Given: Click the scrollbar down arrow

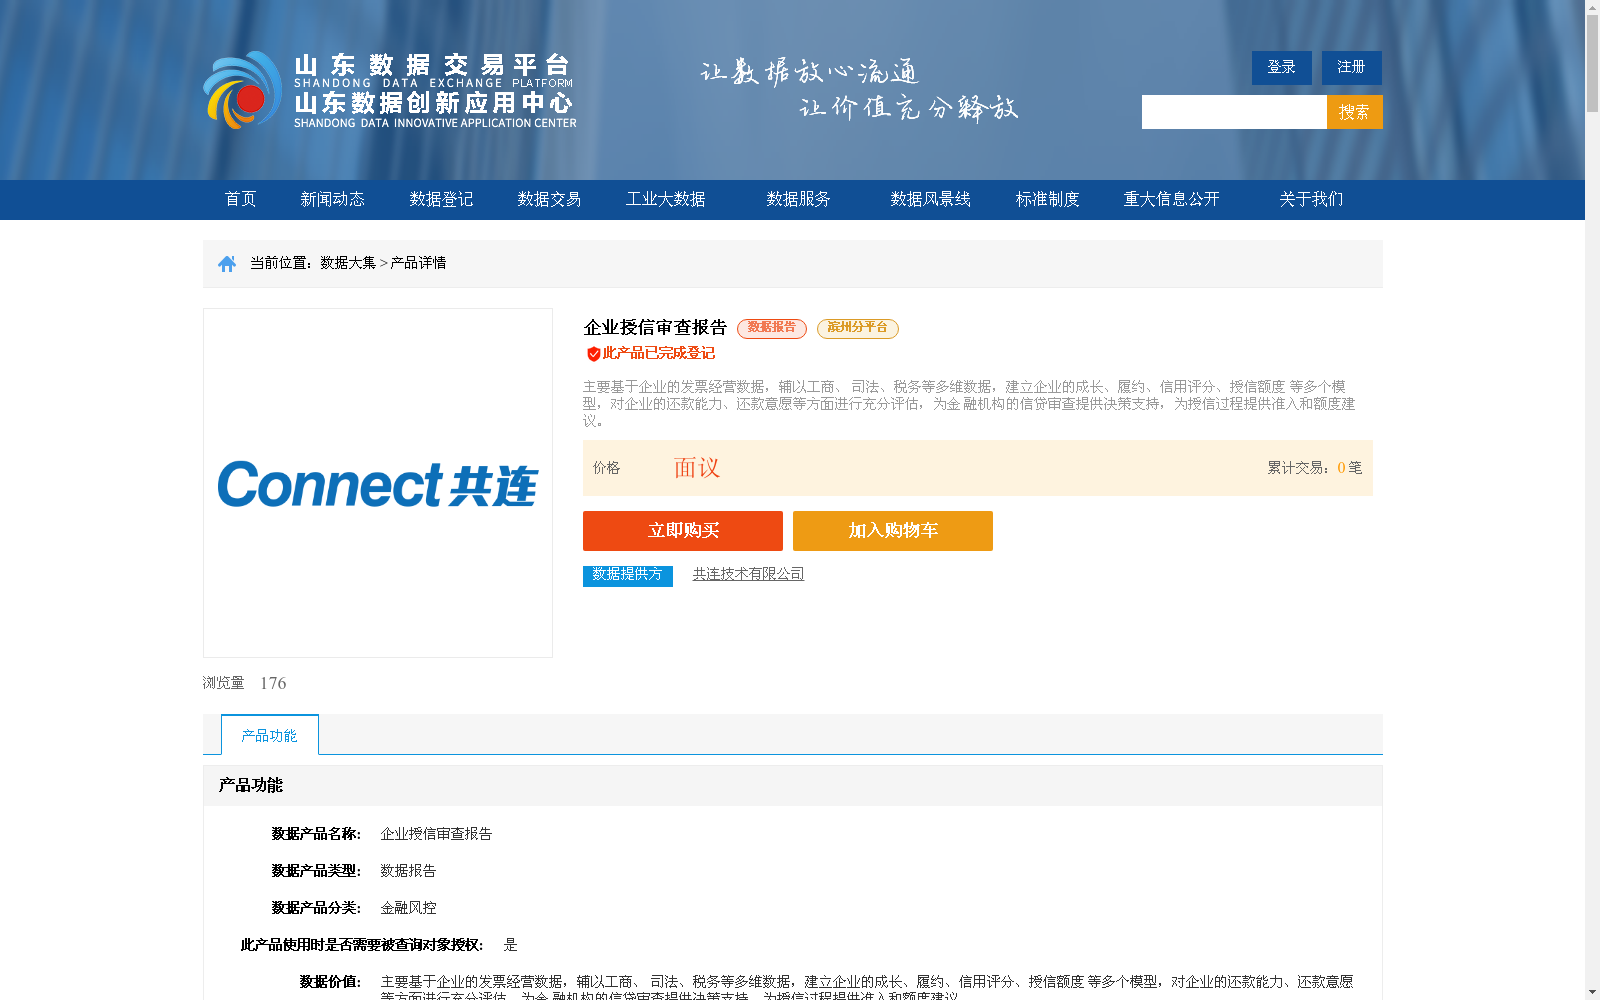Looking at the screenshot, I should pyautogui.click(x=1592, y=992).
